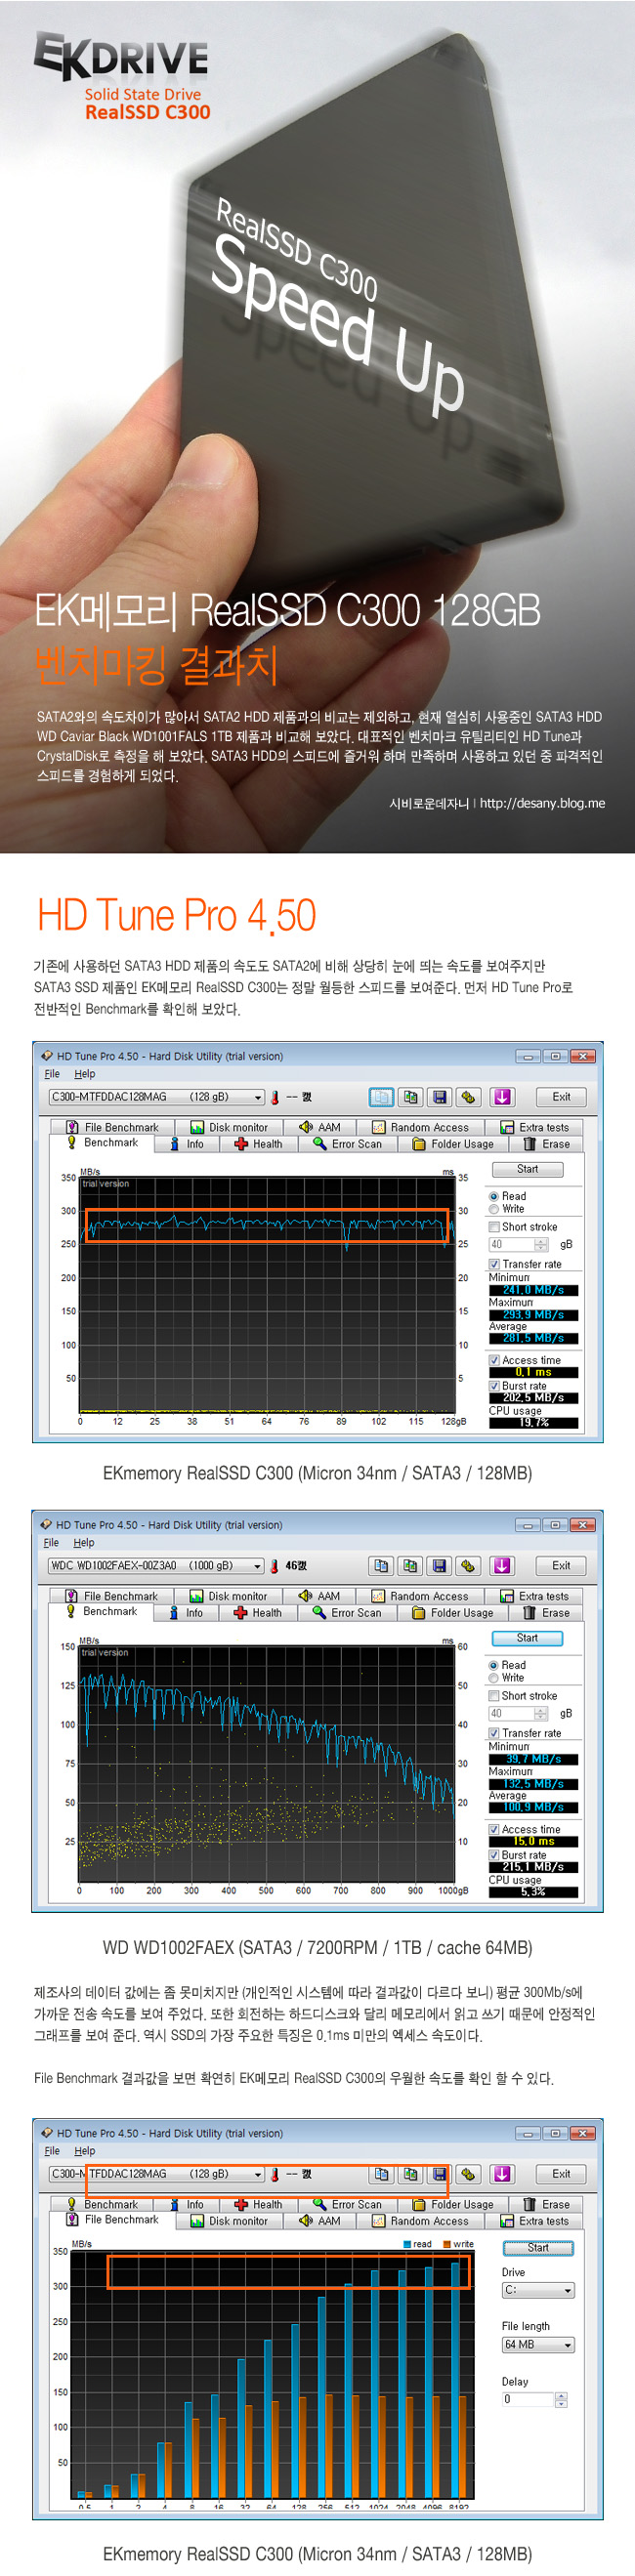635x2576 pixels.
Task: Click thermometer icon showing 46 in WDC window
Action: click(275, 1566)
